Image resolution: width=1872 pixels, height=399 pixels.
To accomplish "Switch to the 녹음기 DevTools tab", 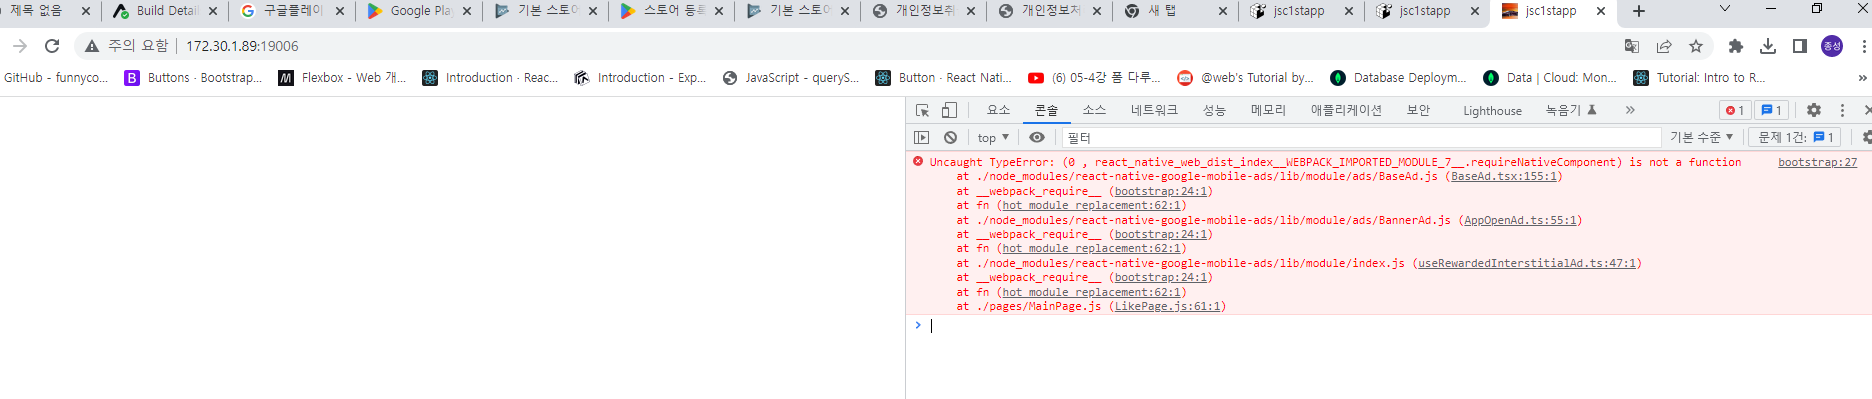I will [1570, 110].
